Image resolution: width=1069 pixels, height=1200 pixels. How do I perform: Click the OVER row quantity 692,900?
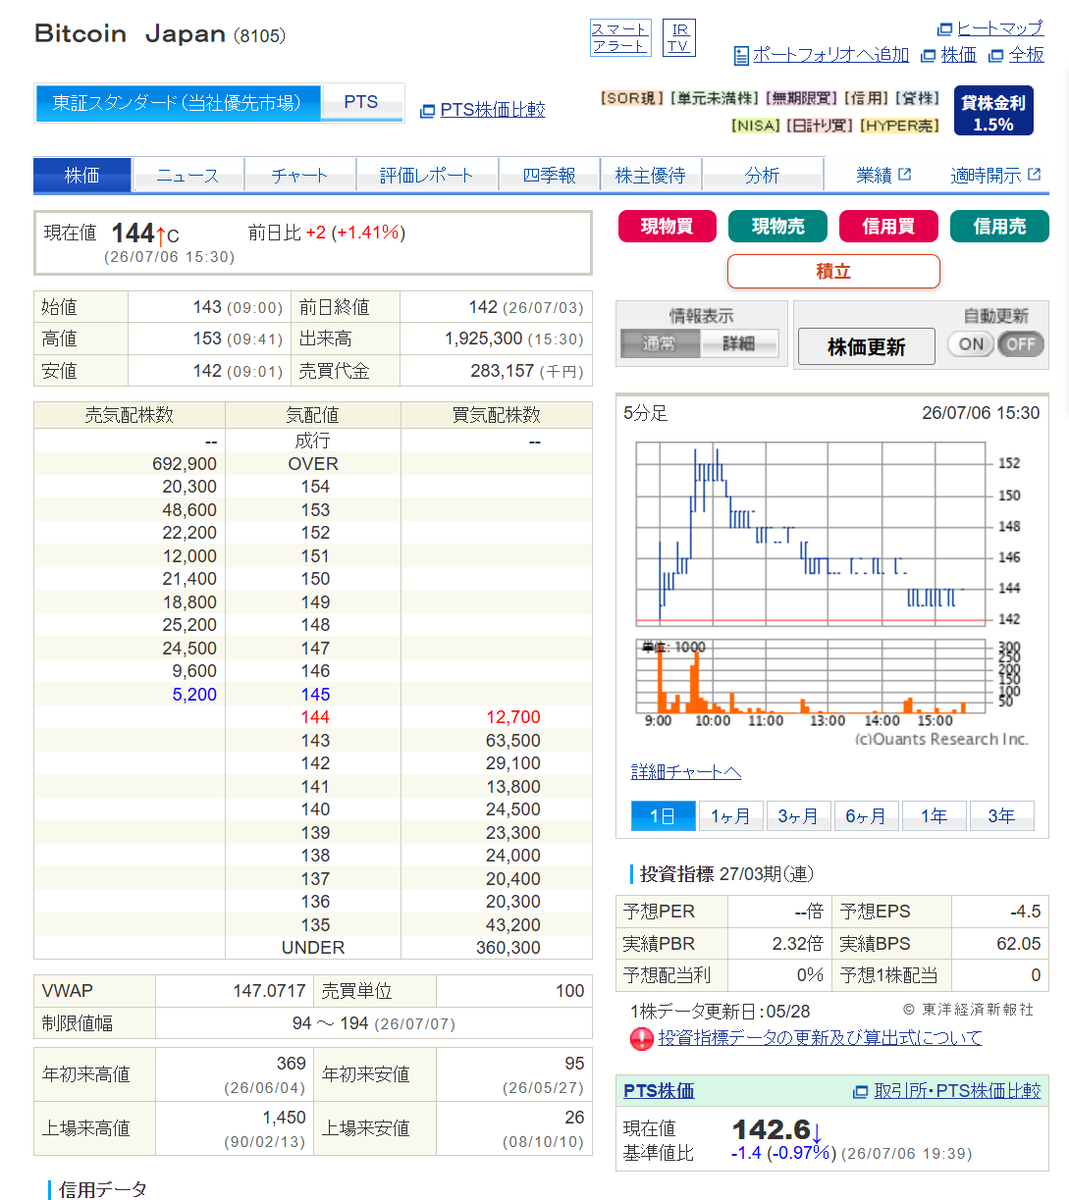tap(184, 464)
